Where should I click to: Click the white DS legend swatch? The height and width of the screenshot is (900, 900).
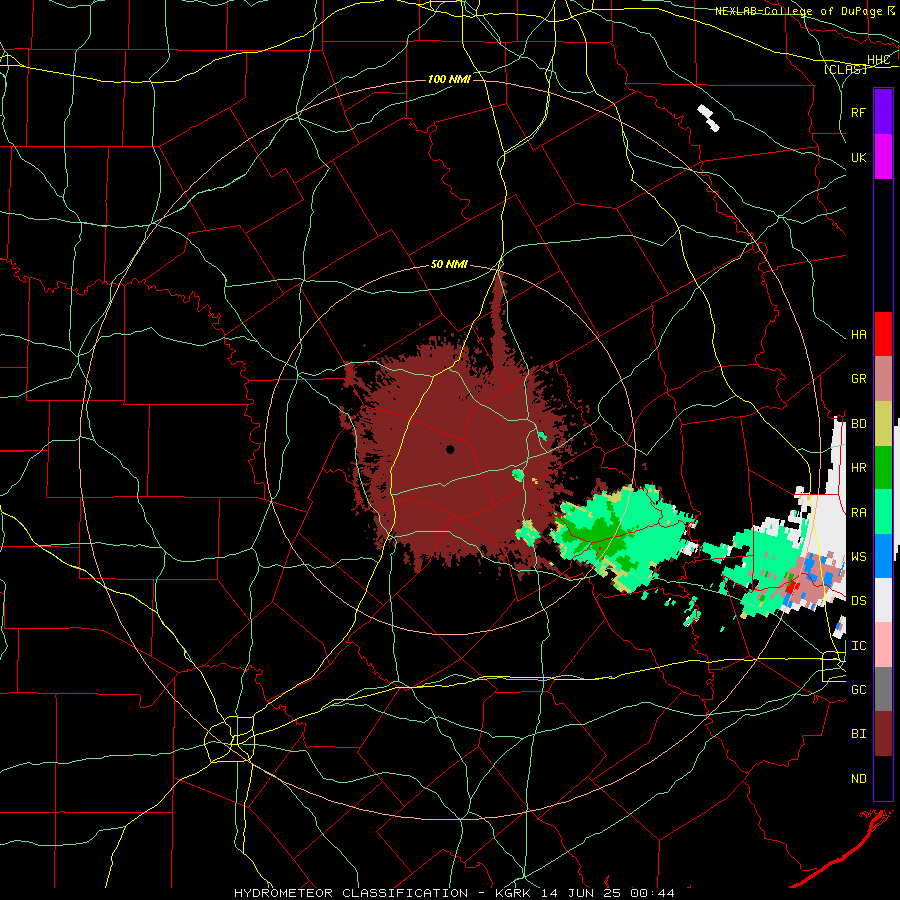click(883, 600)
